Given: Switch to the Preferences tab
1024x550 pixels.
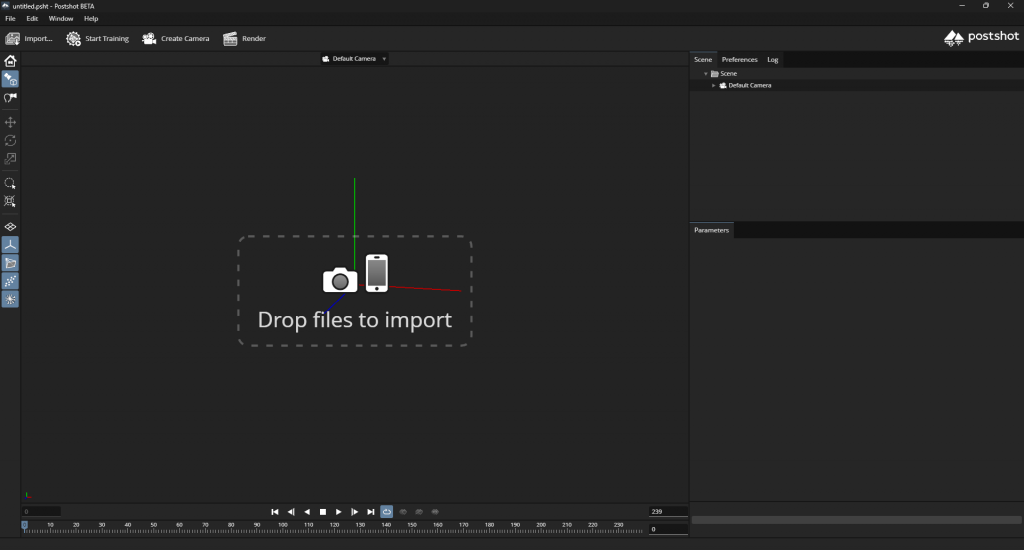Looking at the screenshot, I should pos(740,60).
